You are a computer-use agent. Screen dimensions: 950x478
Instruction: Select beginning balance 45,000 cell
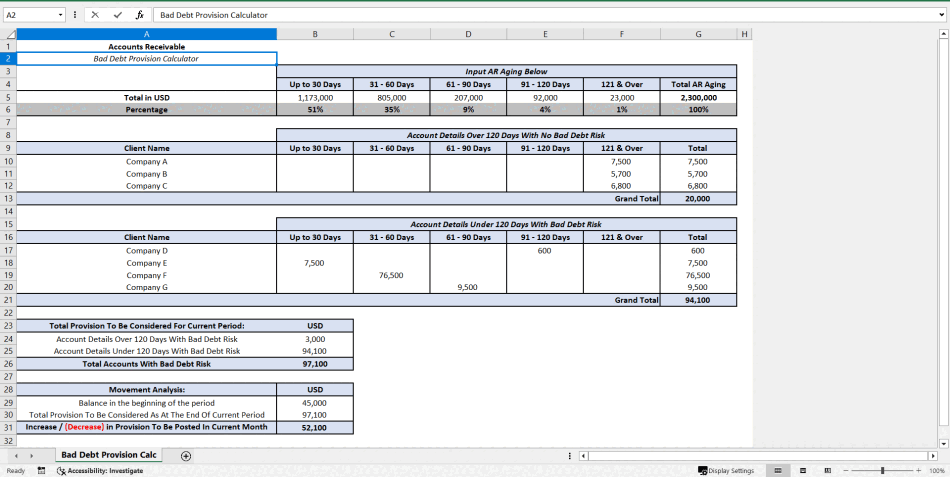click(315, 403)
